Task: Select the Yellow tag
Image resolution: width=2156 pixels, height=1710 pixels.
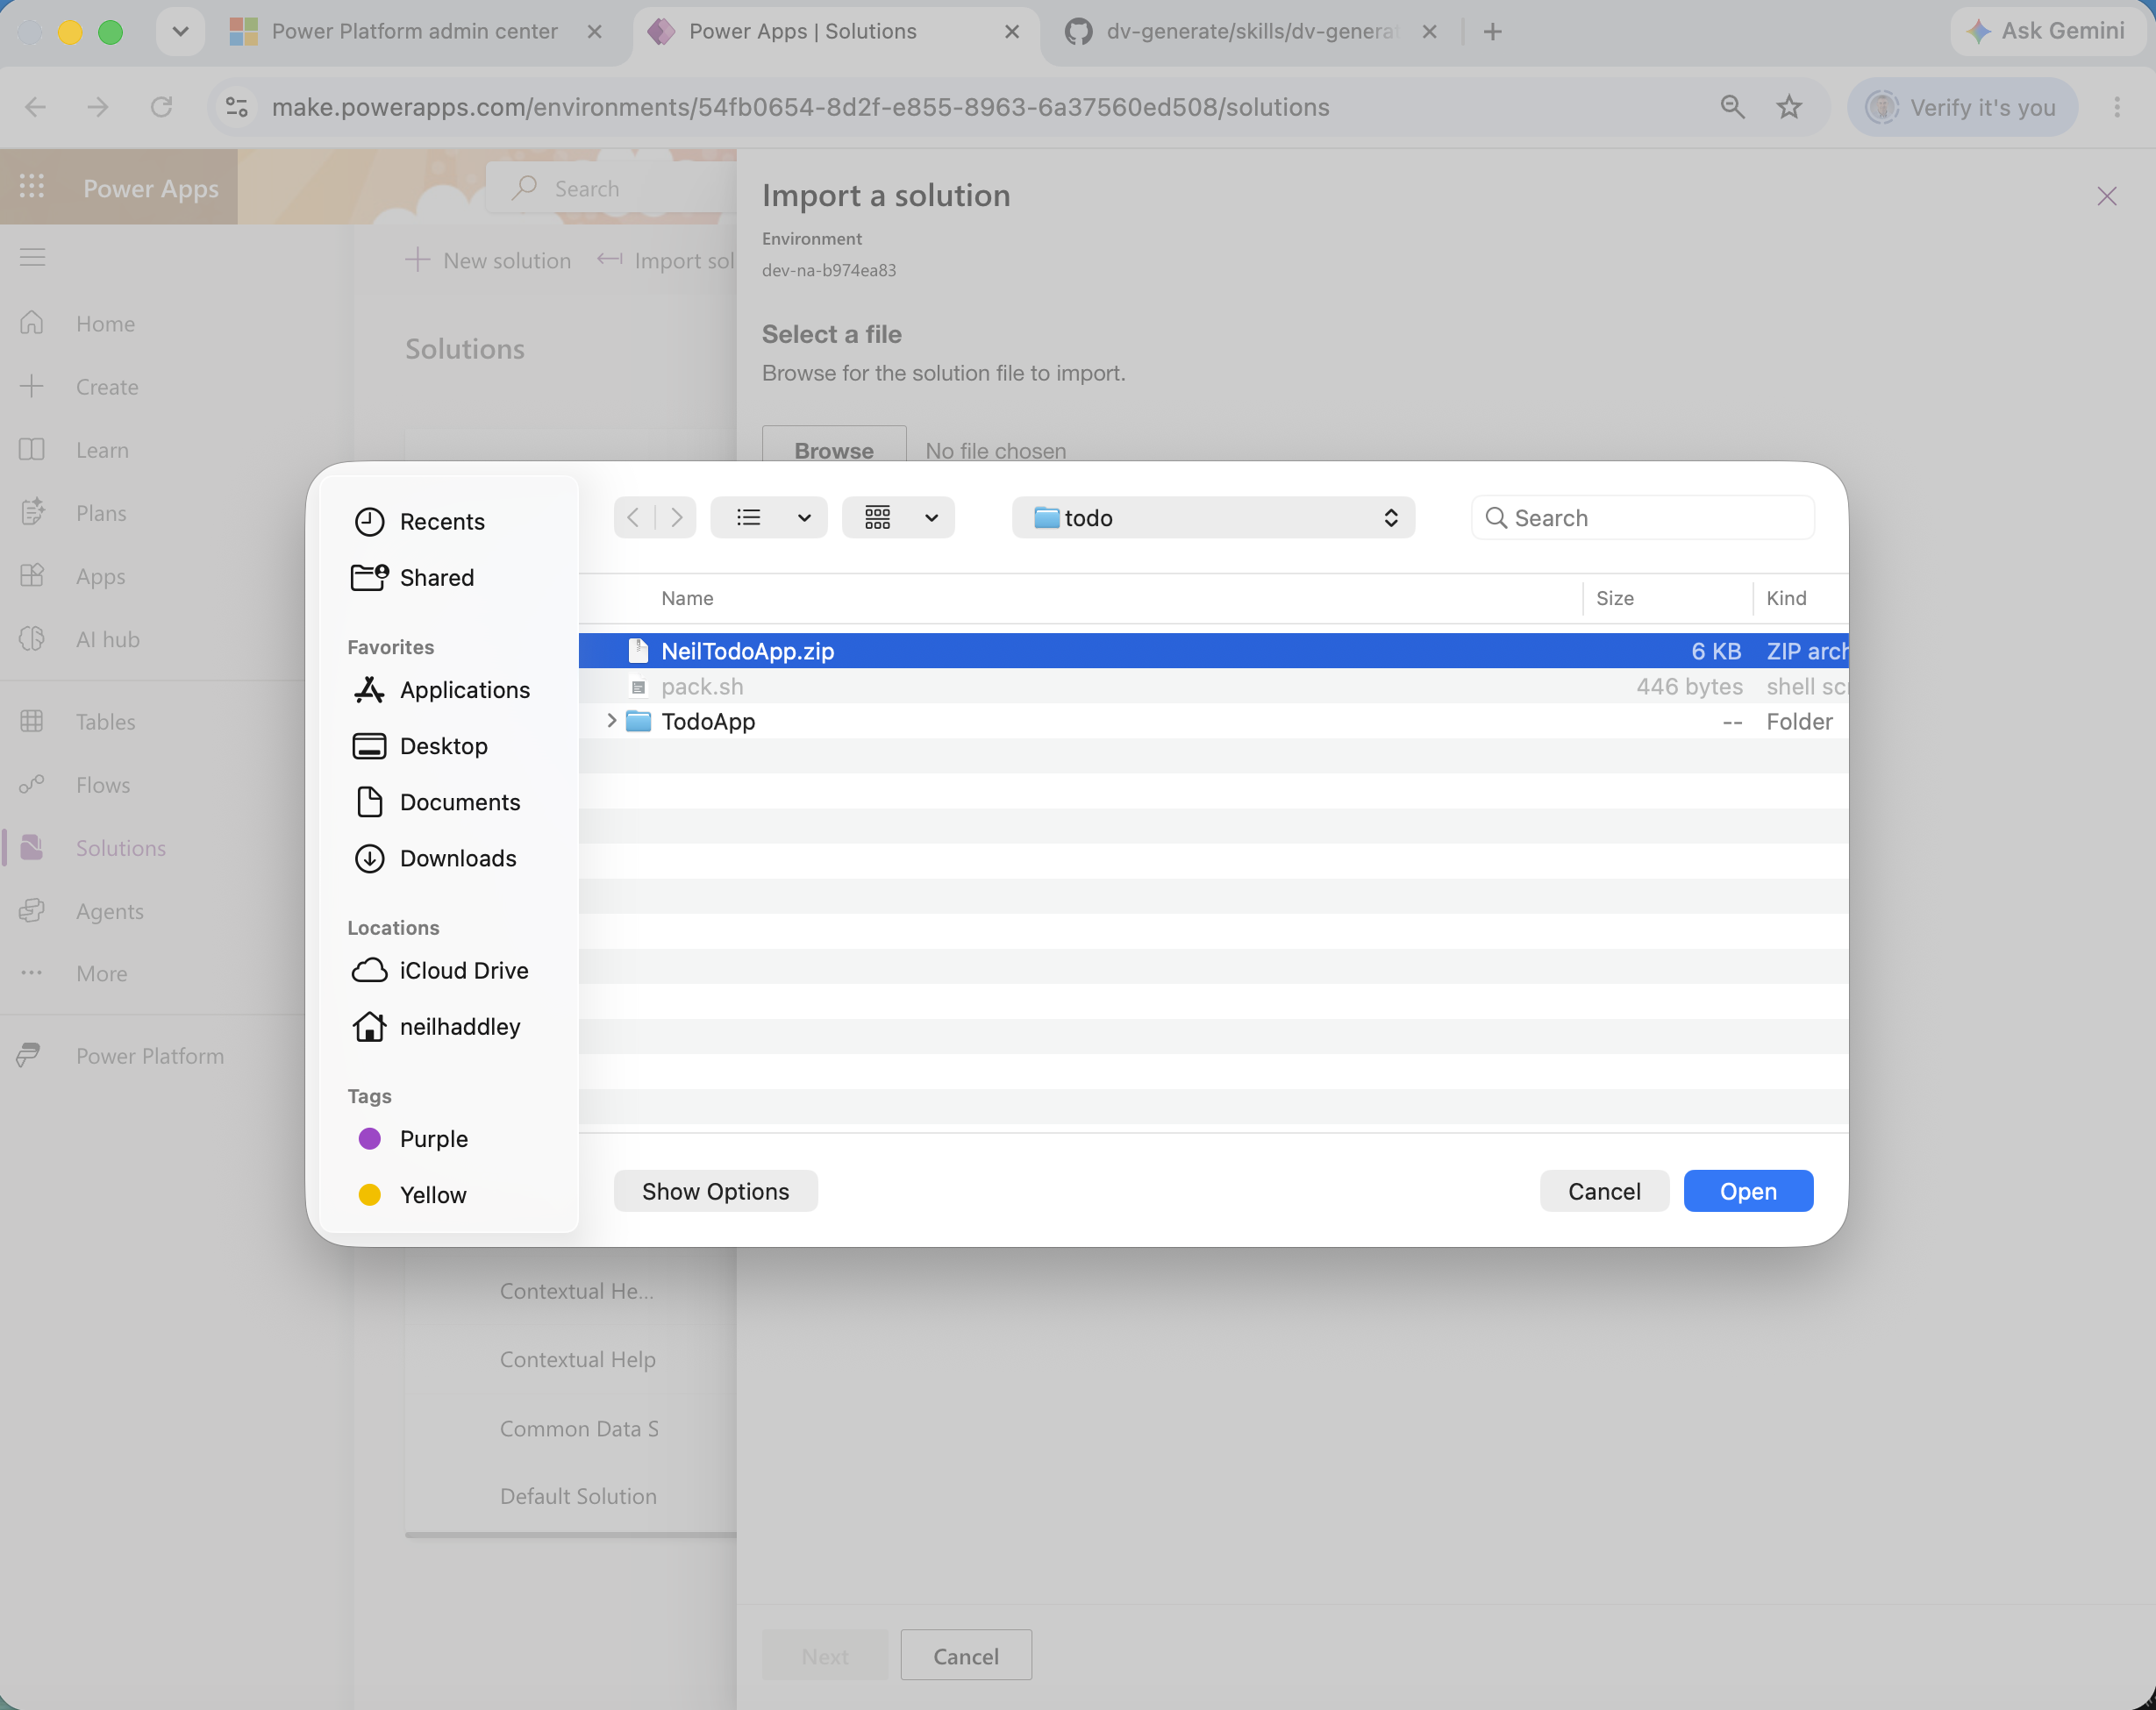Action: click(412, 1194)
